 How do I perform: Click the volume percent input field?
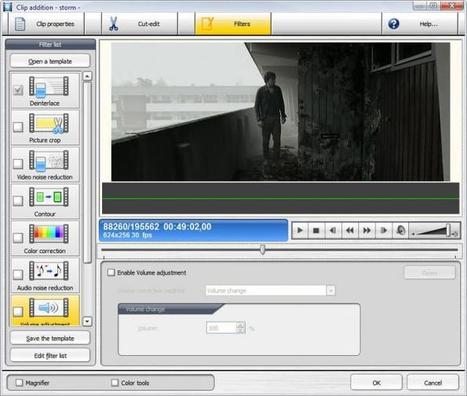(222, 328)
